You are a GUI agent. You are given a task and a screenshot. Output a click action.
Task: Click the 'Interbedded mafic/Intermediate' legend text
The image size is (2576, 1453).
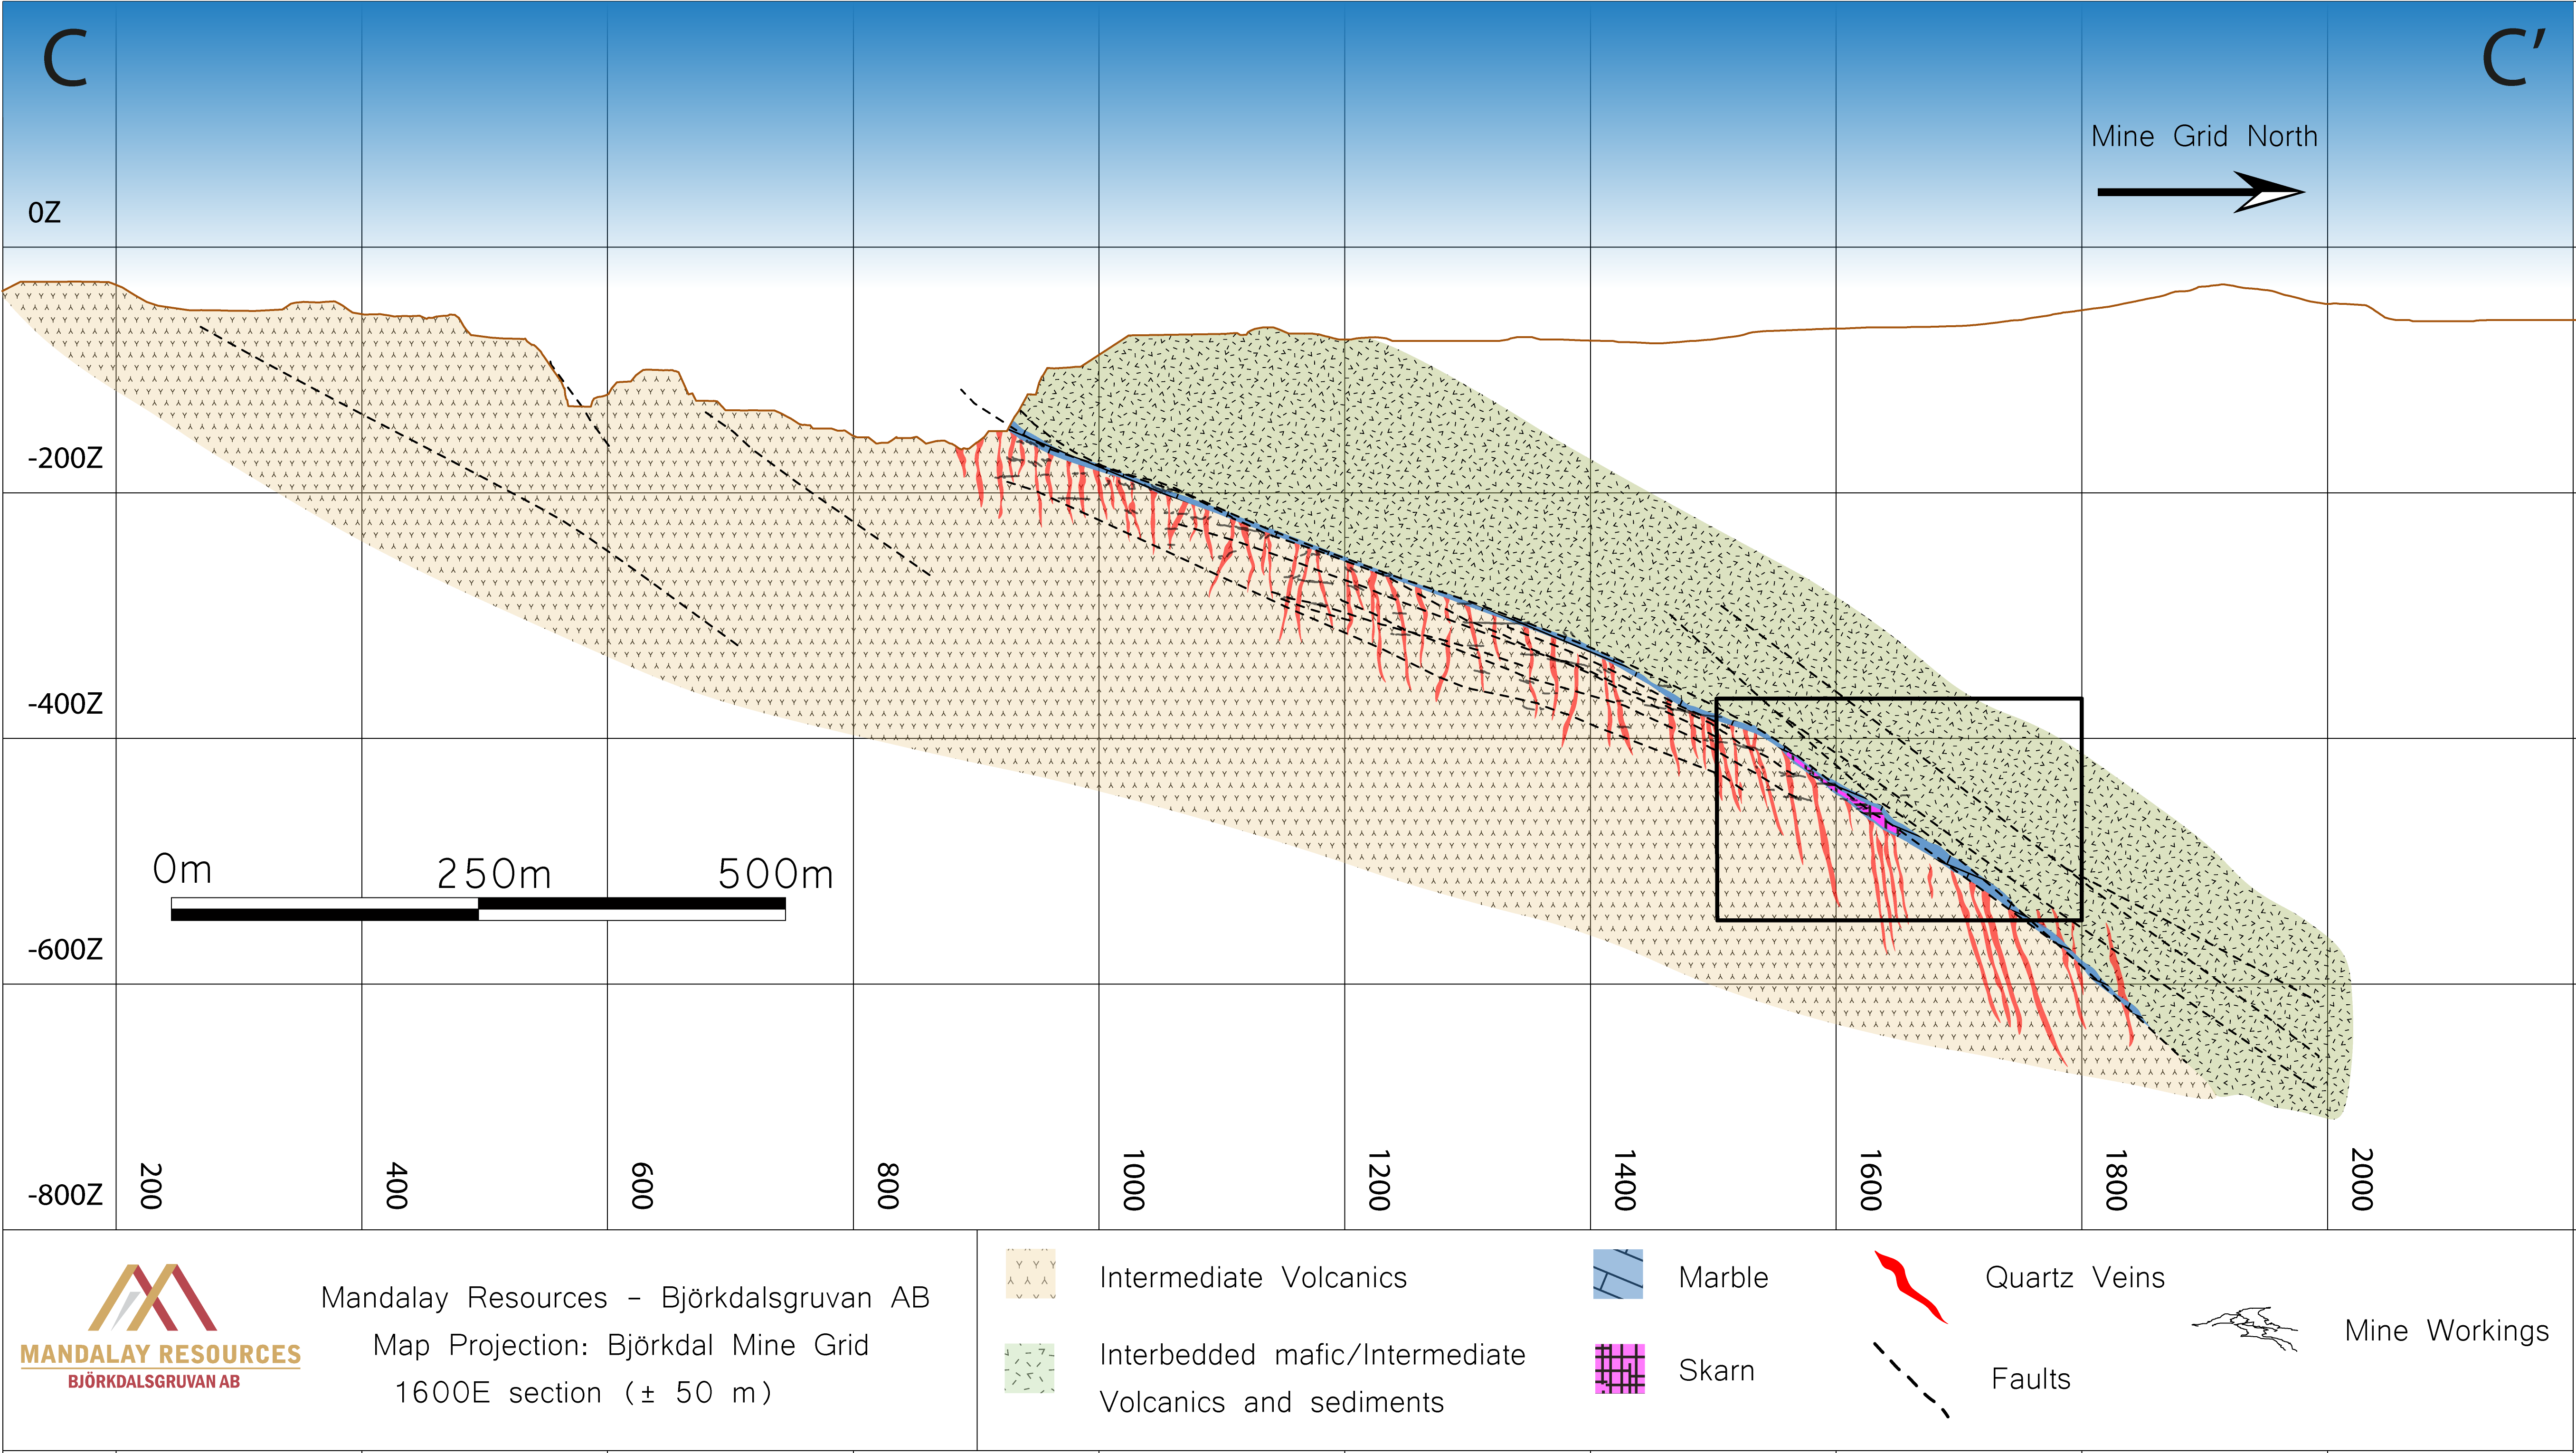click(1313, 1355)
